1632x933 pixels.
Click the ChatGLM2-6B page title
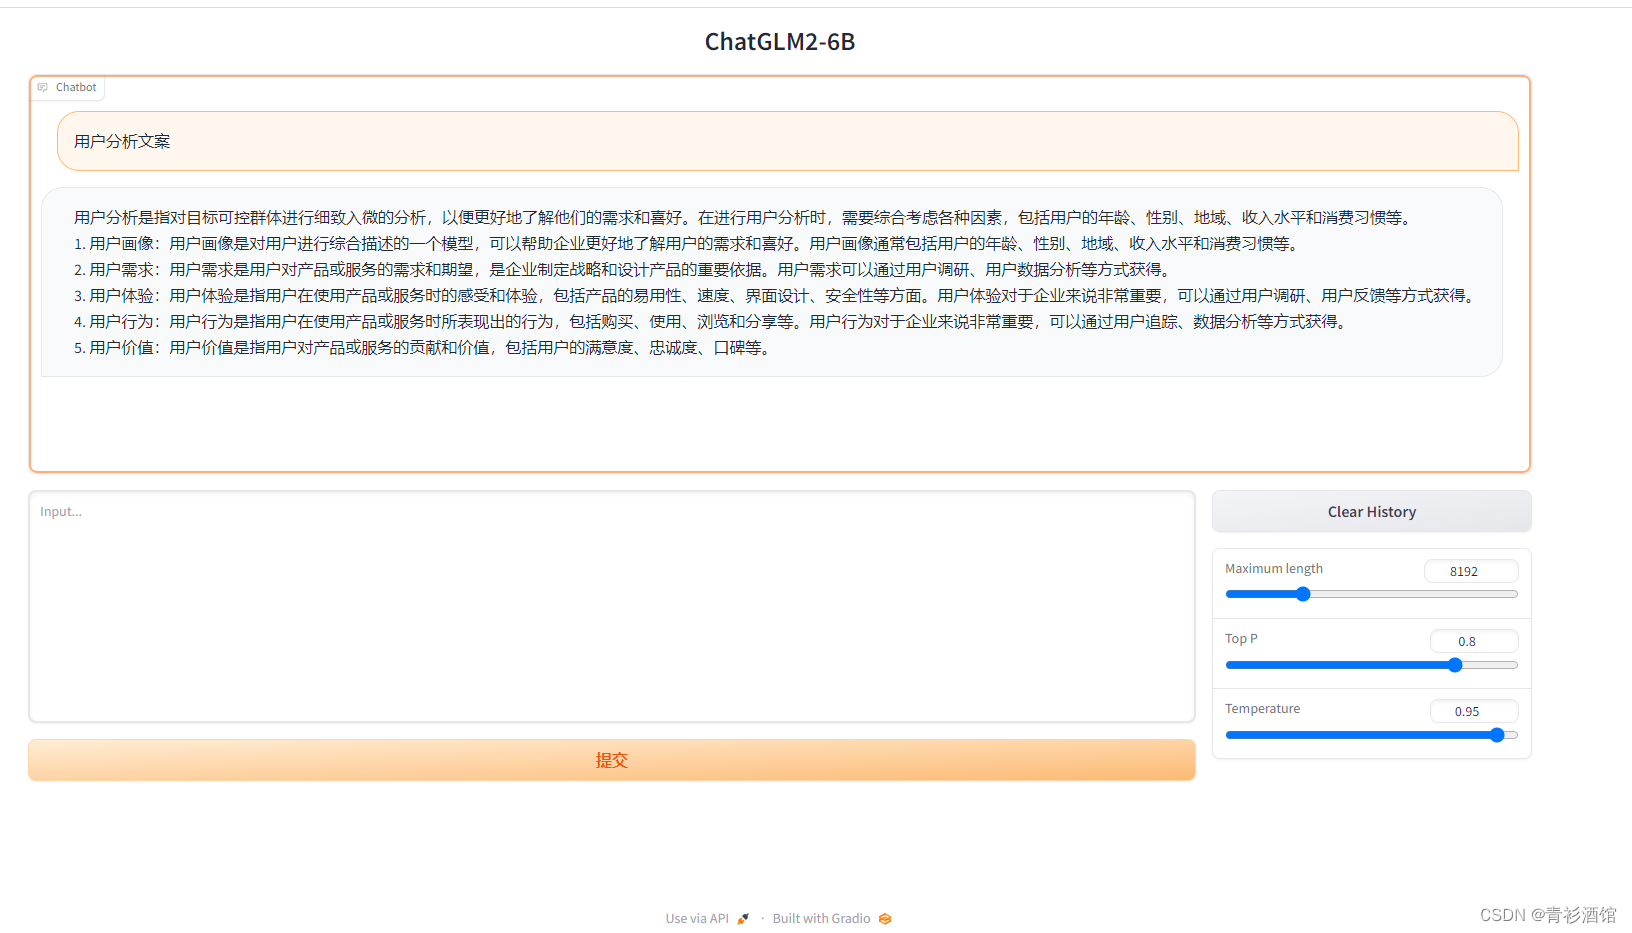click(780, 42)
